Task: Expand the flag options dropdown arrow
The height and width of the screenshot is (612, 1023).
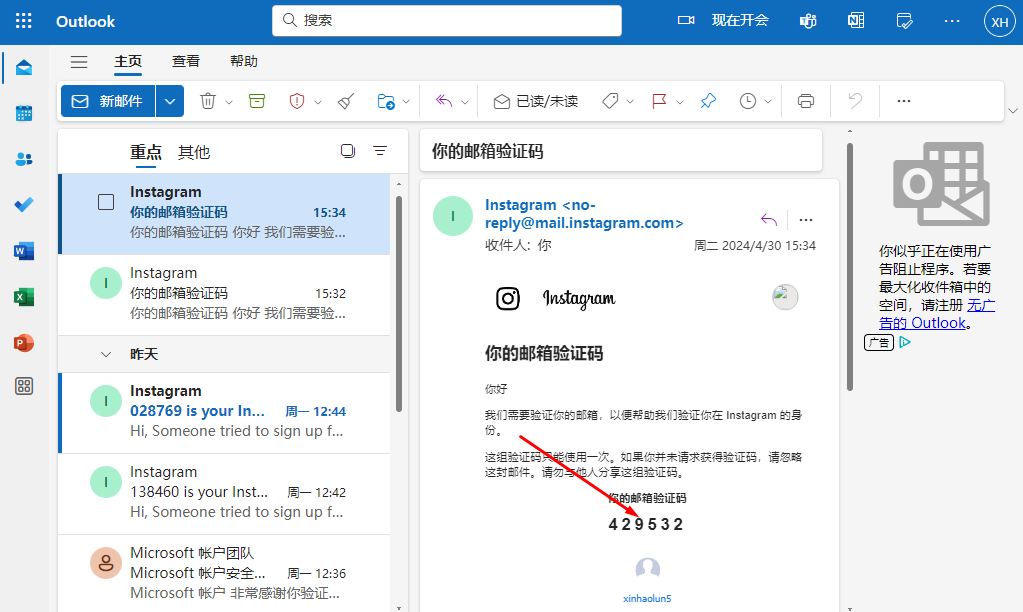Action: coord(679,102)
